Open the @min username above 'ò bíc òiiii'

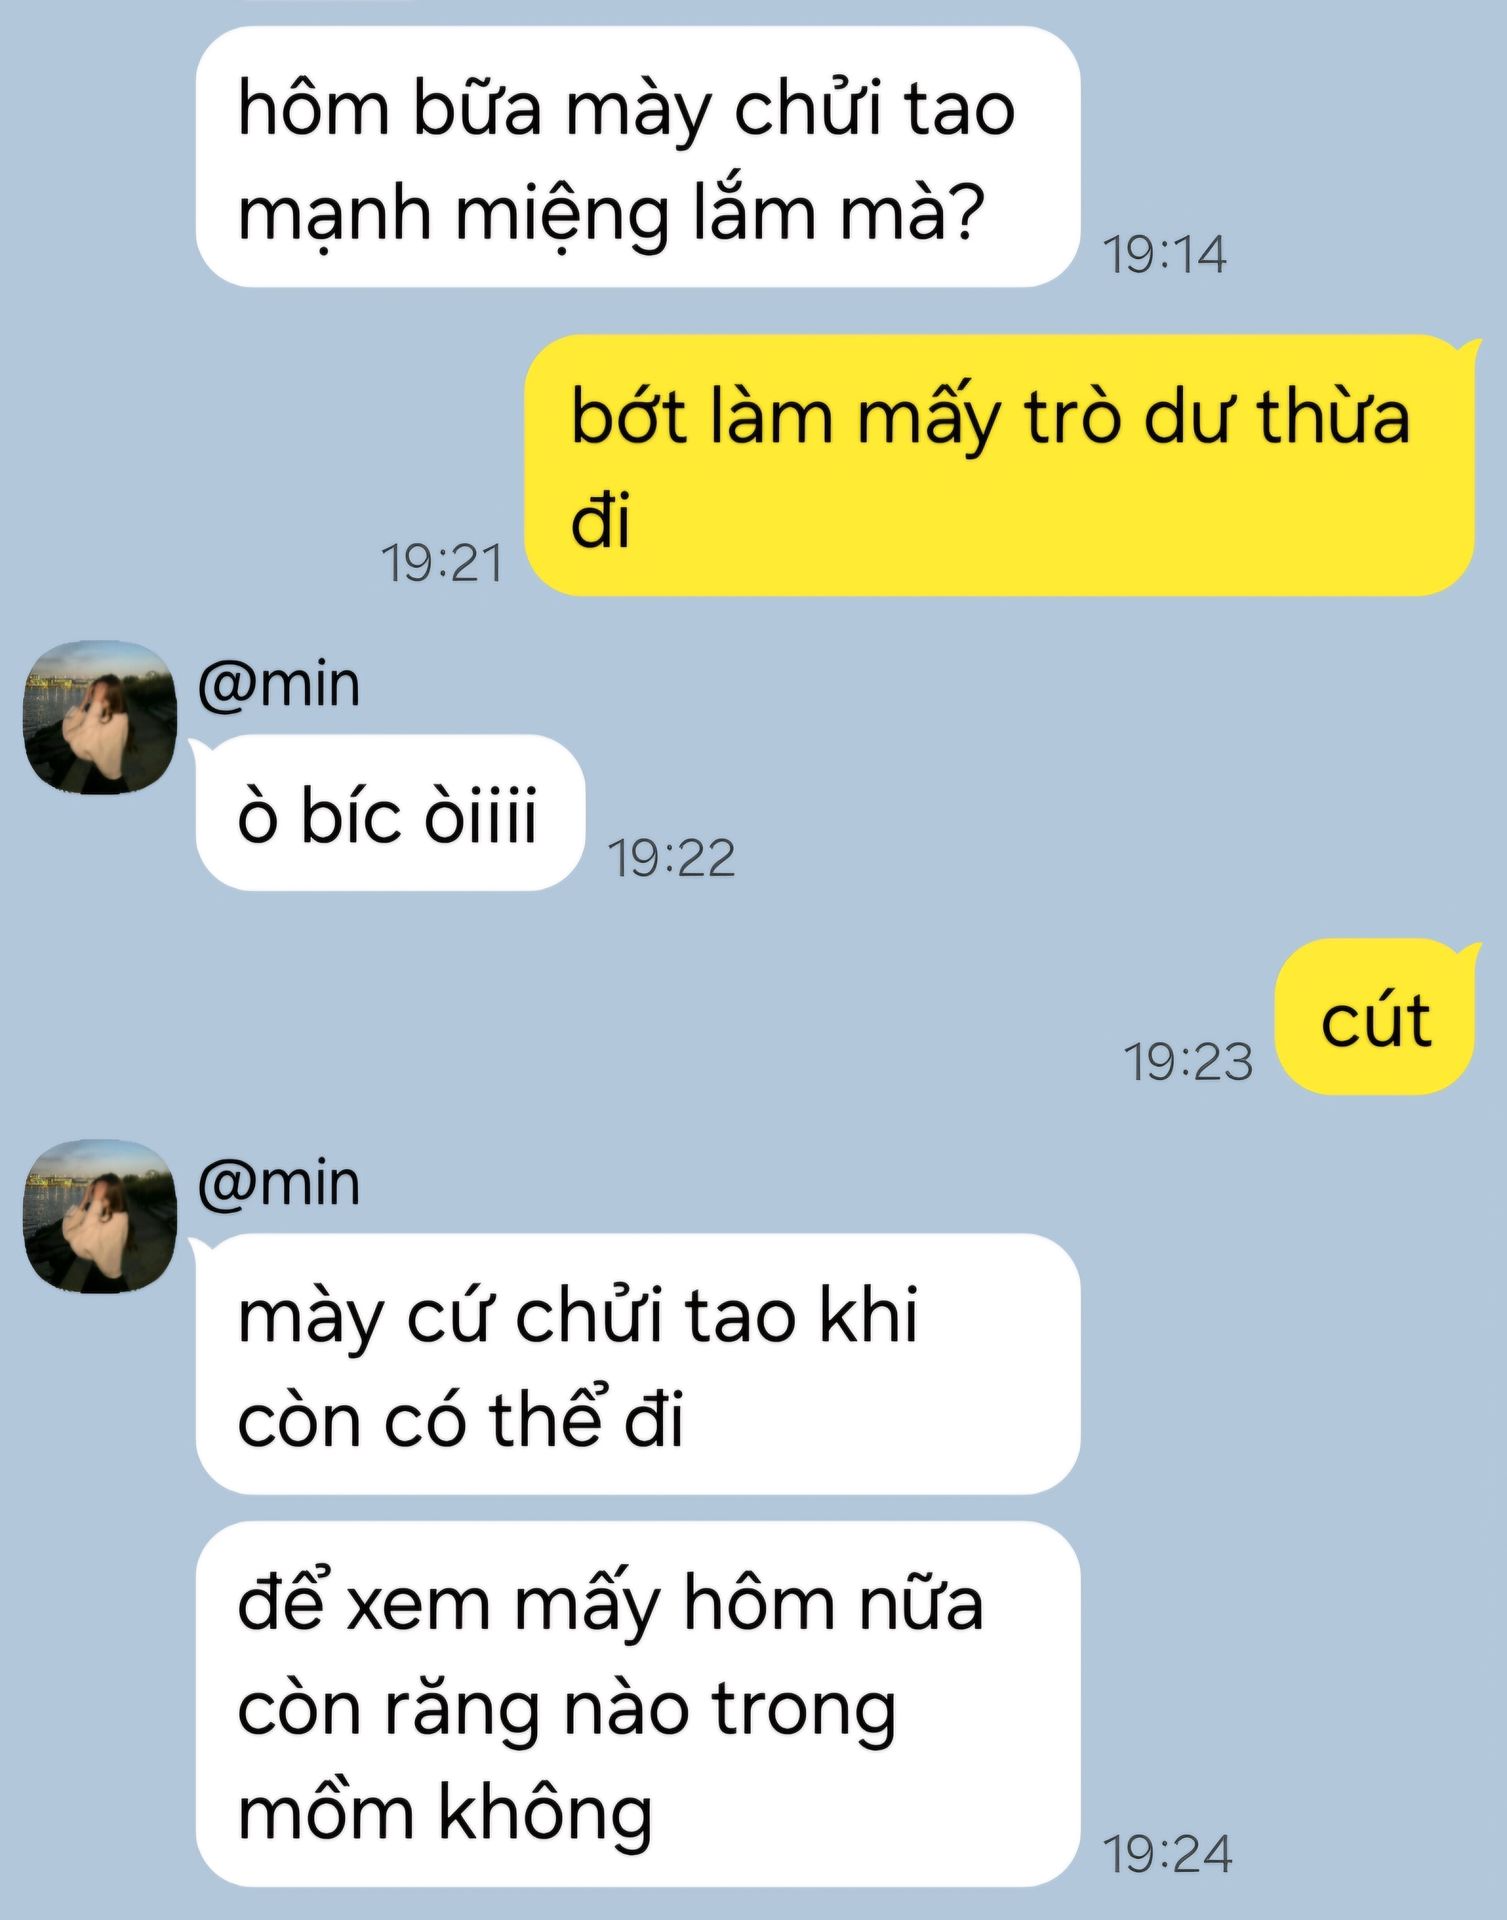[x=279, y=685]
